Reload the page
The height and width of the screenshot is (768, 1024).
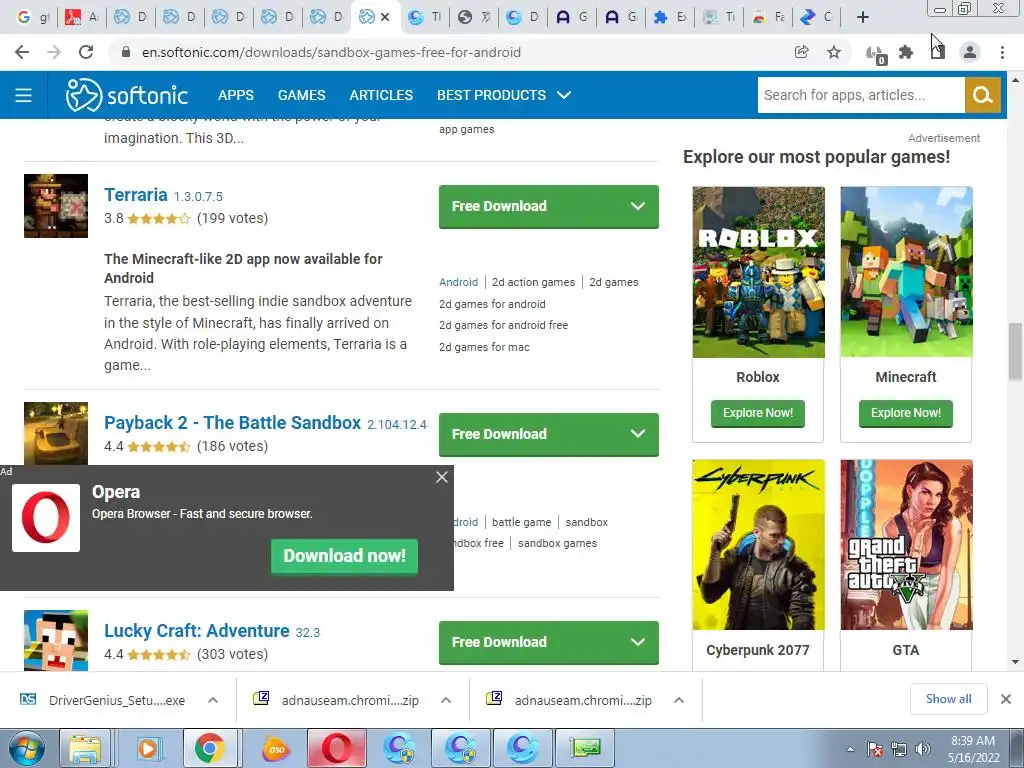click(86, 52)
